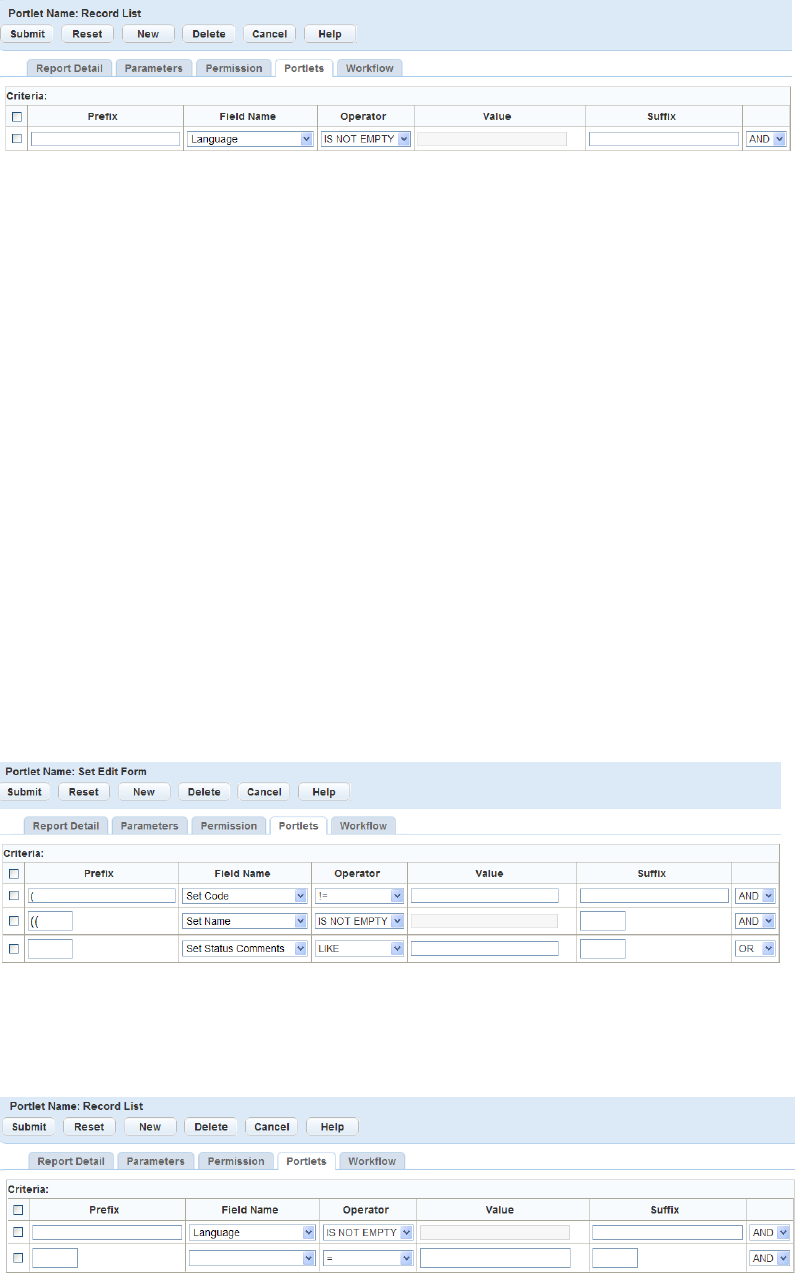Click suffix field on Set Status Comments row
This screenshot has width=795, height=1274.
603,948
